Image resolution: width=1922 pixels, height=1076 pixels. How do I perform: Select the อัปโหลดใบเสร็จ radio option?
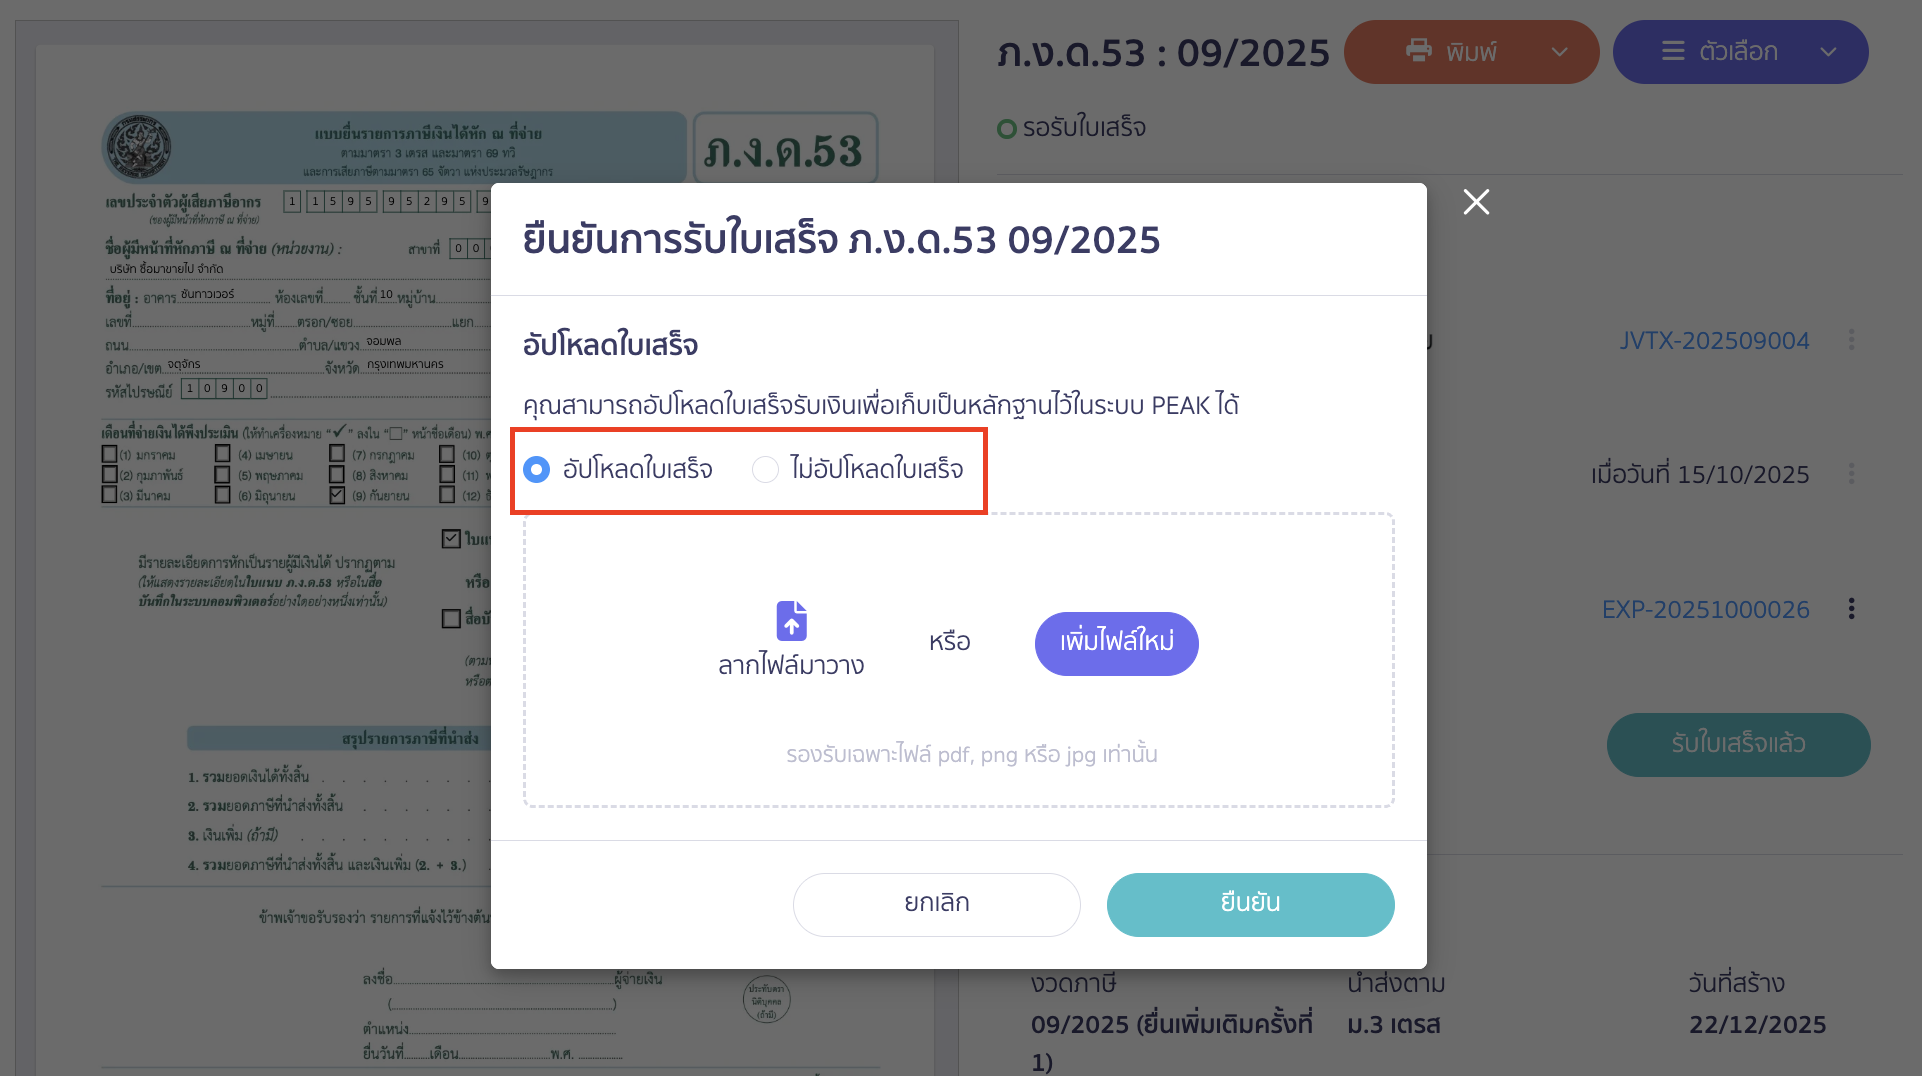click(x=537, y=469)
